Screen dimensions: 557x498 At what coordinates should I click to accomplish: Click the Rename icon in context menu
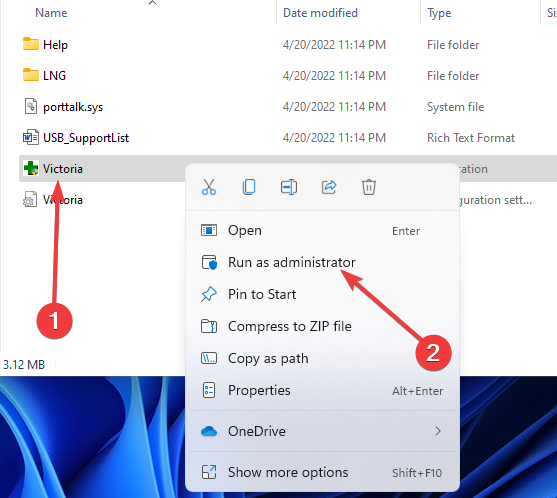289,187
